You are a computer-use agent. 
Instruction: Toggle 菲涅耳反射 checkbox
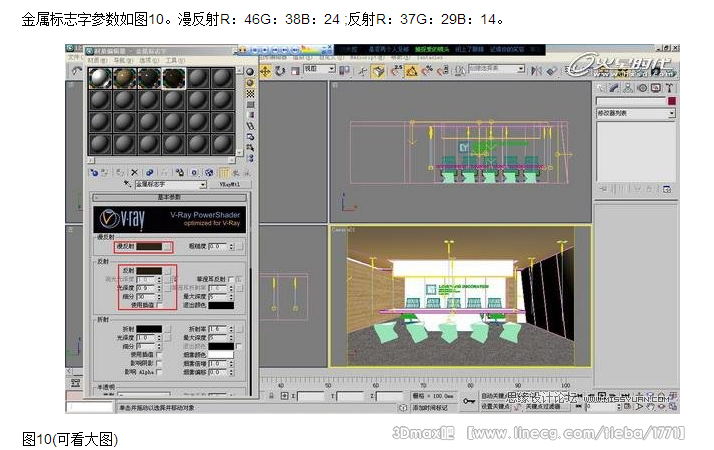pos(233,279)
